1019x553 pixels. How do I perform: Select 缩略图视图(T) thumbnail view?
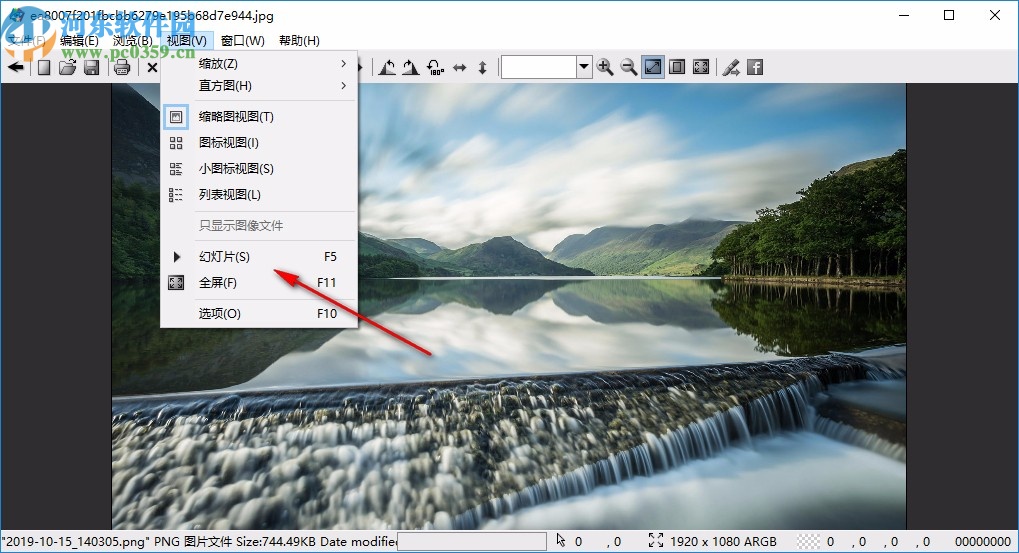[x=259, y=117]
